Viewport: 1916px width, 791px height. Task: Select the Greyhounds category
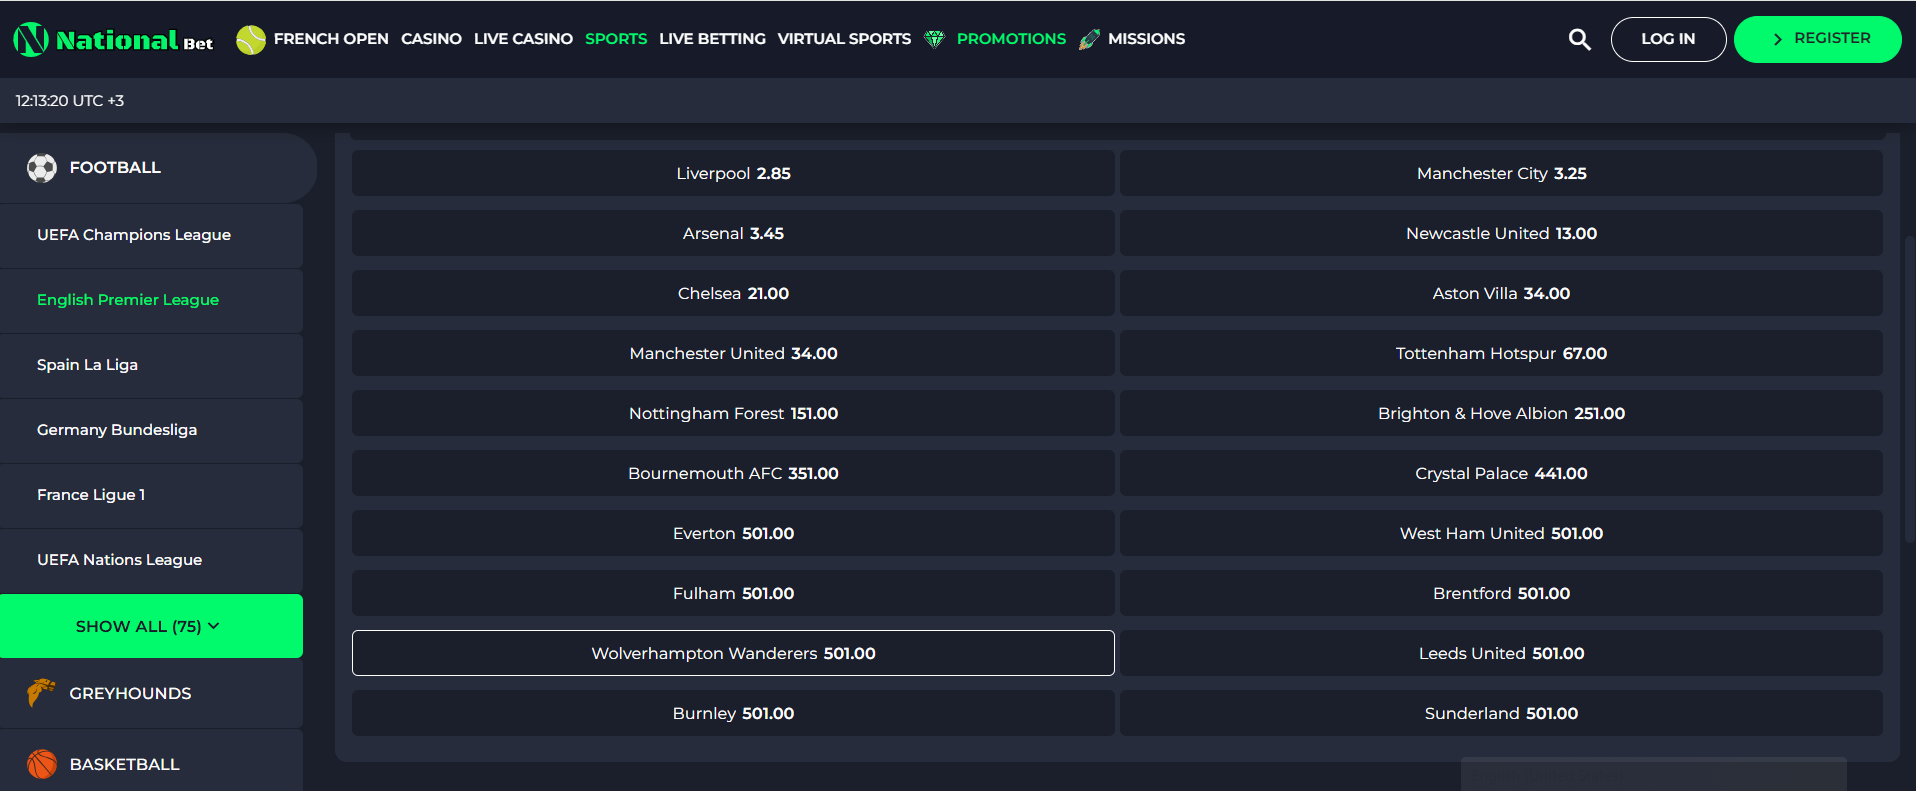[151, 693]
